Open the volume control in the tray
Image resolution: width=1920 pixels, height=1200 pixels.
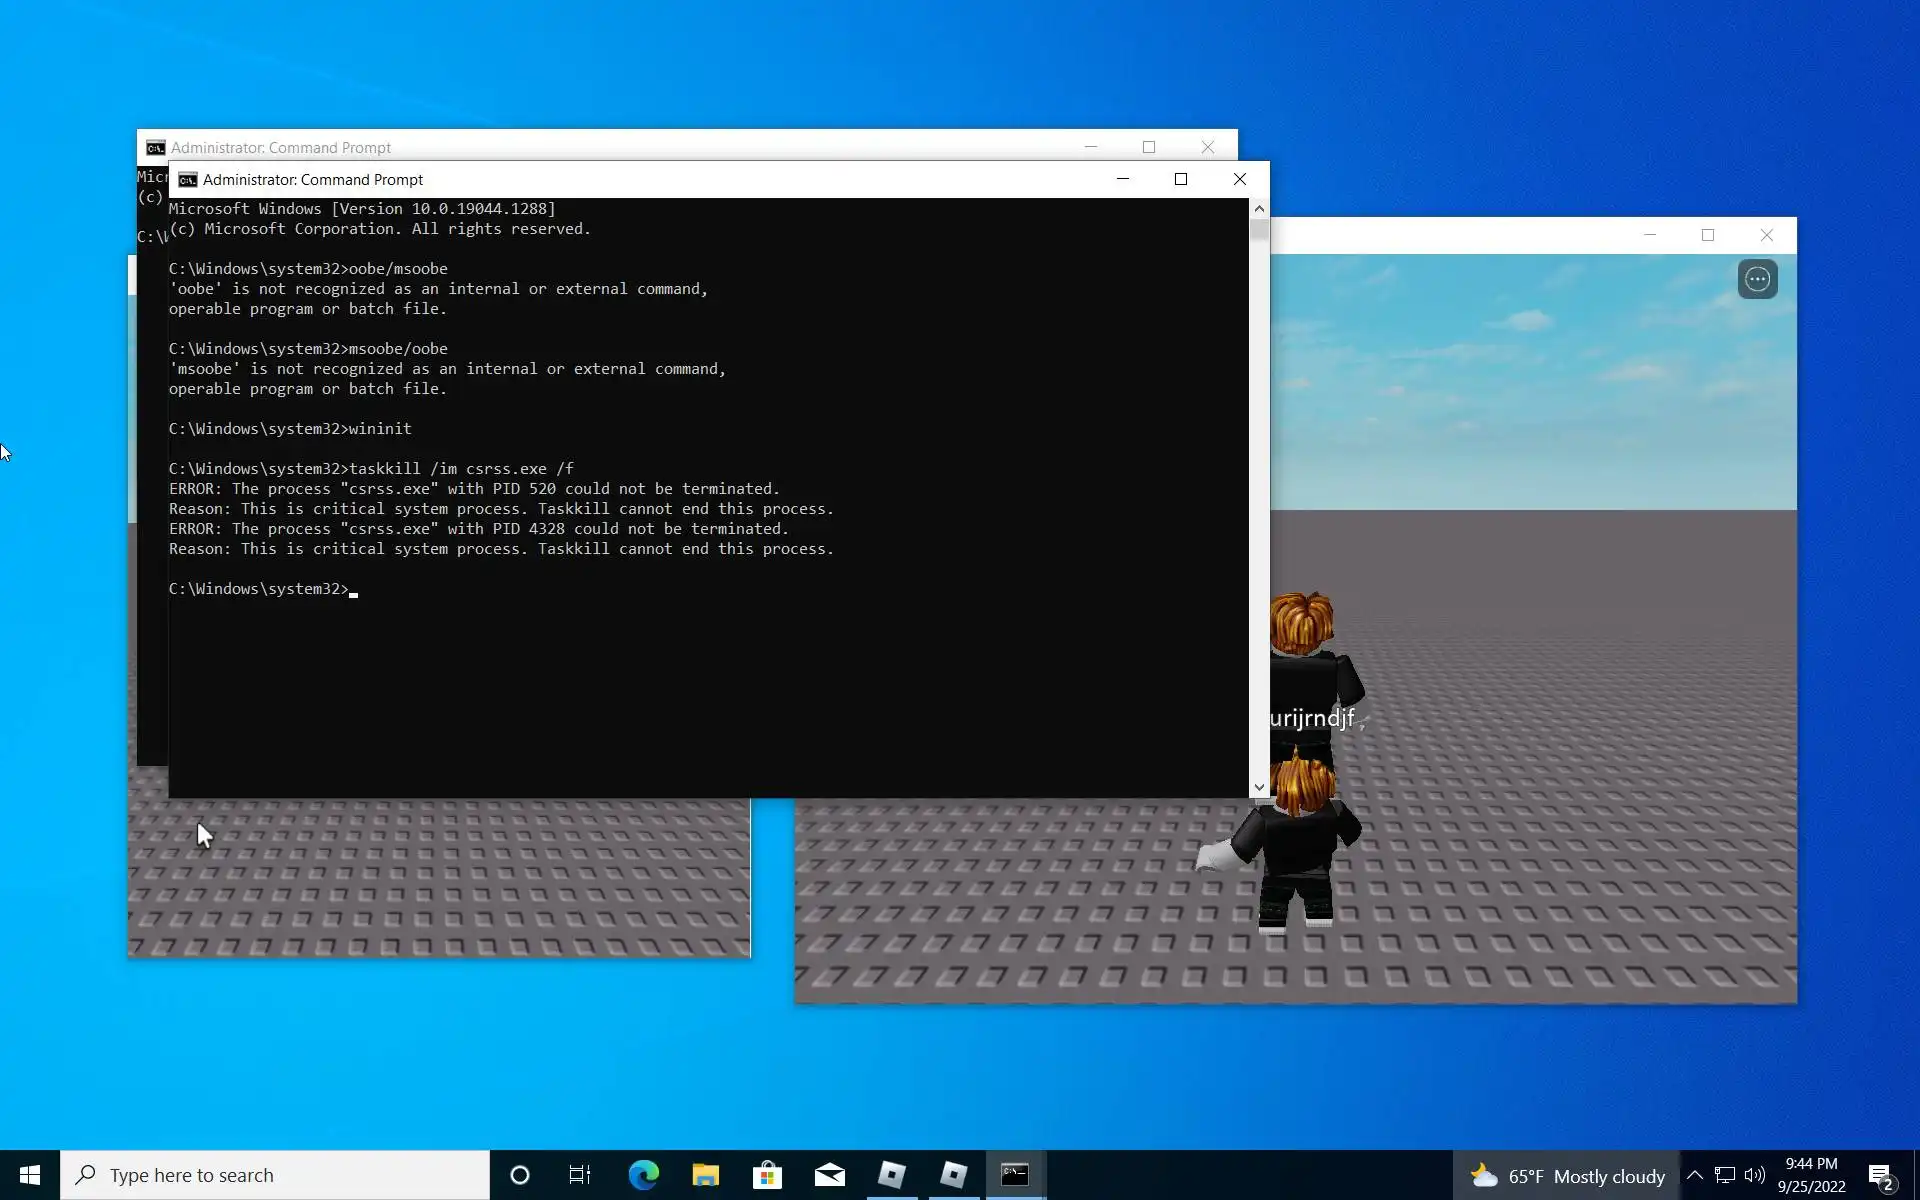click(1754, 1175)
